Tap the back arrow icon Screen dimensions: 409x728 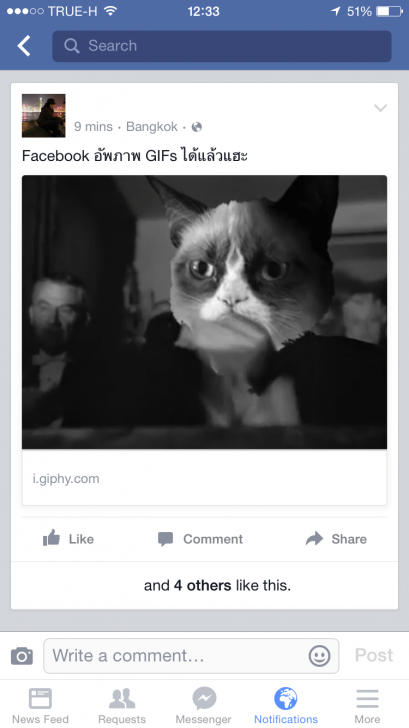[x=24, y=46]
